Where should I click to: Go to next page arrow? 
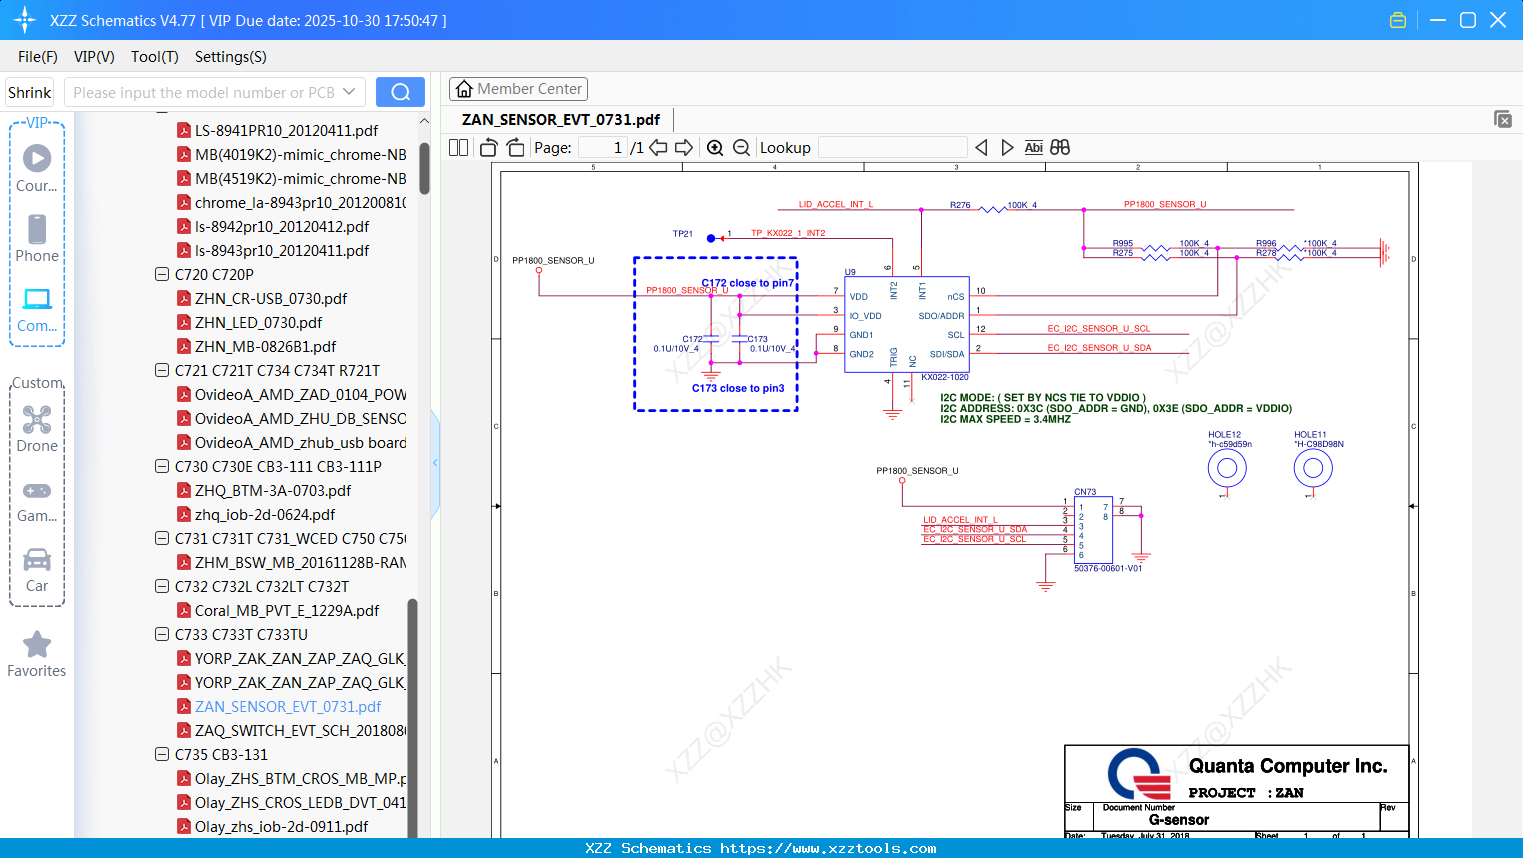point(684,148)
